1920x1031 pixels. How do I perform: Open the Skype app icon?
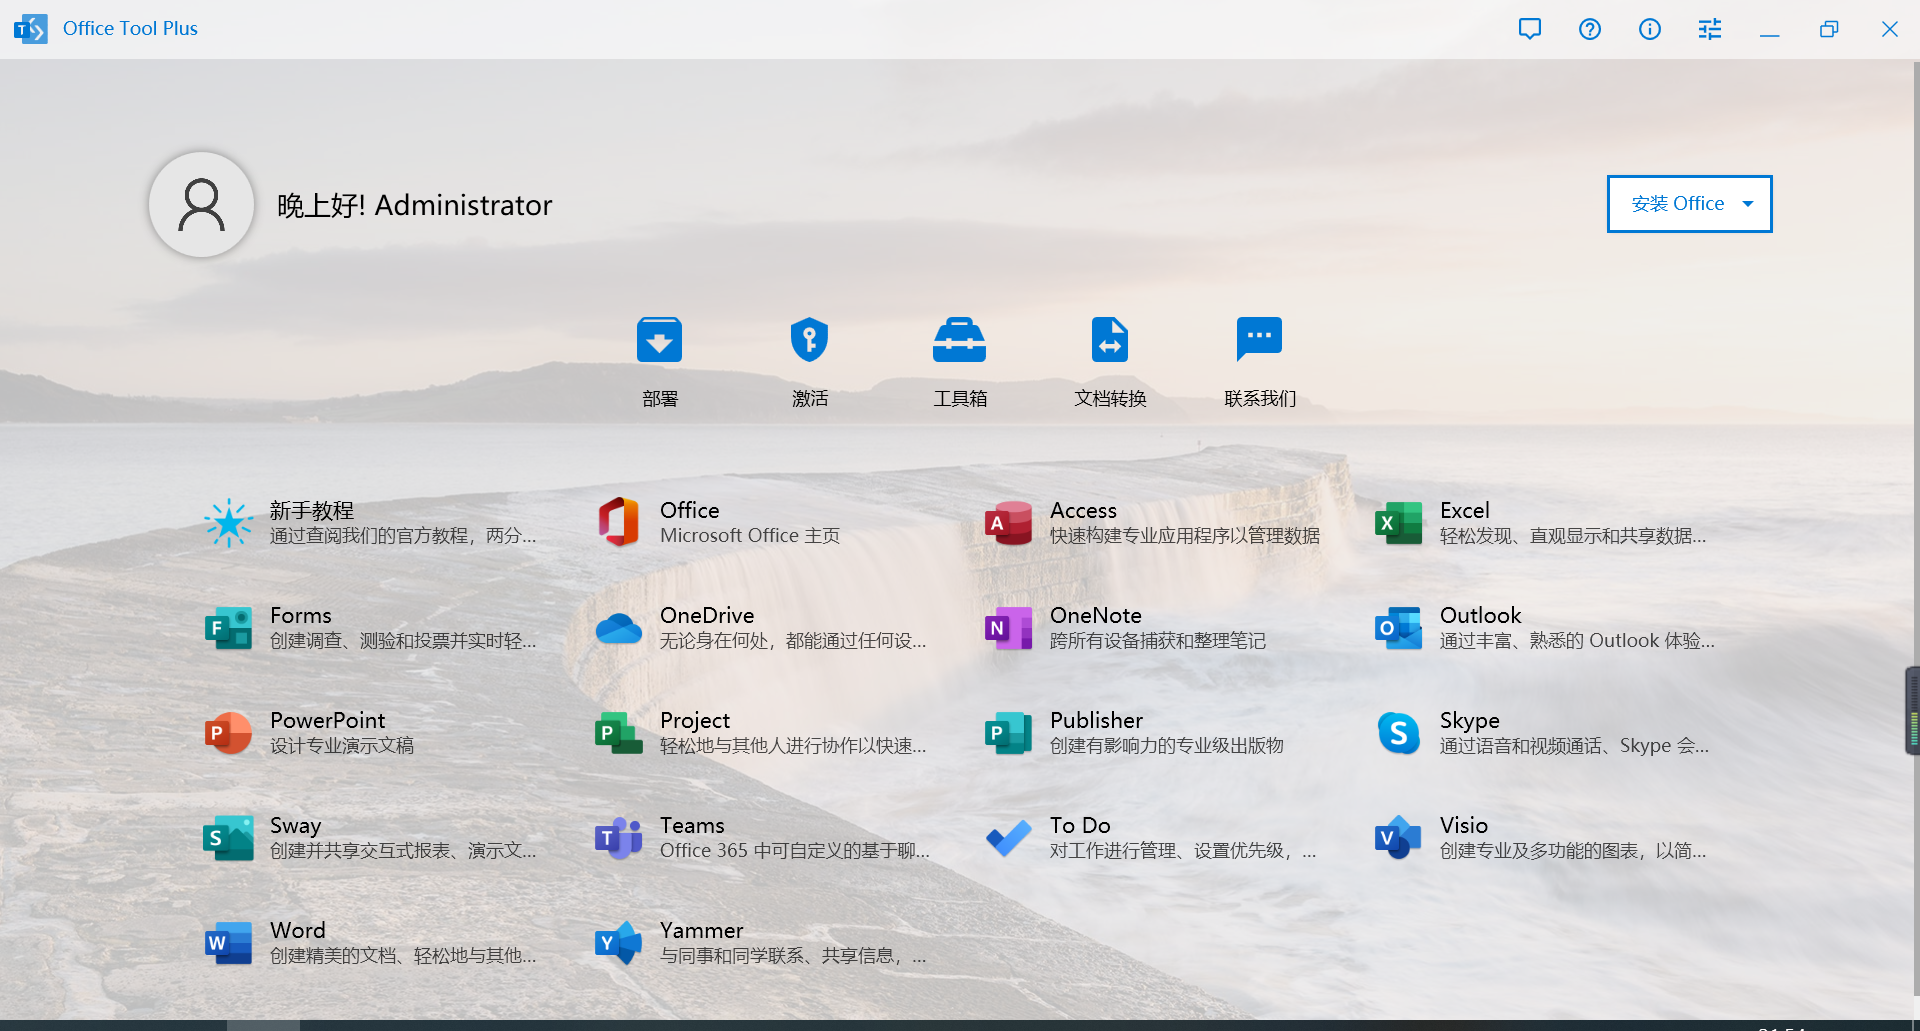pos(1398,733)
